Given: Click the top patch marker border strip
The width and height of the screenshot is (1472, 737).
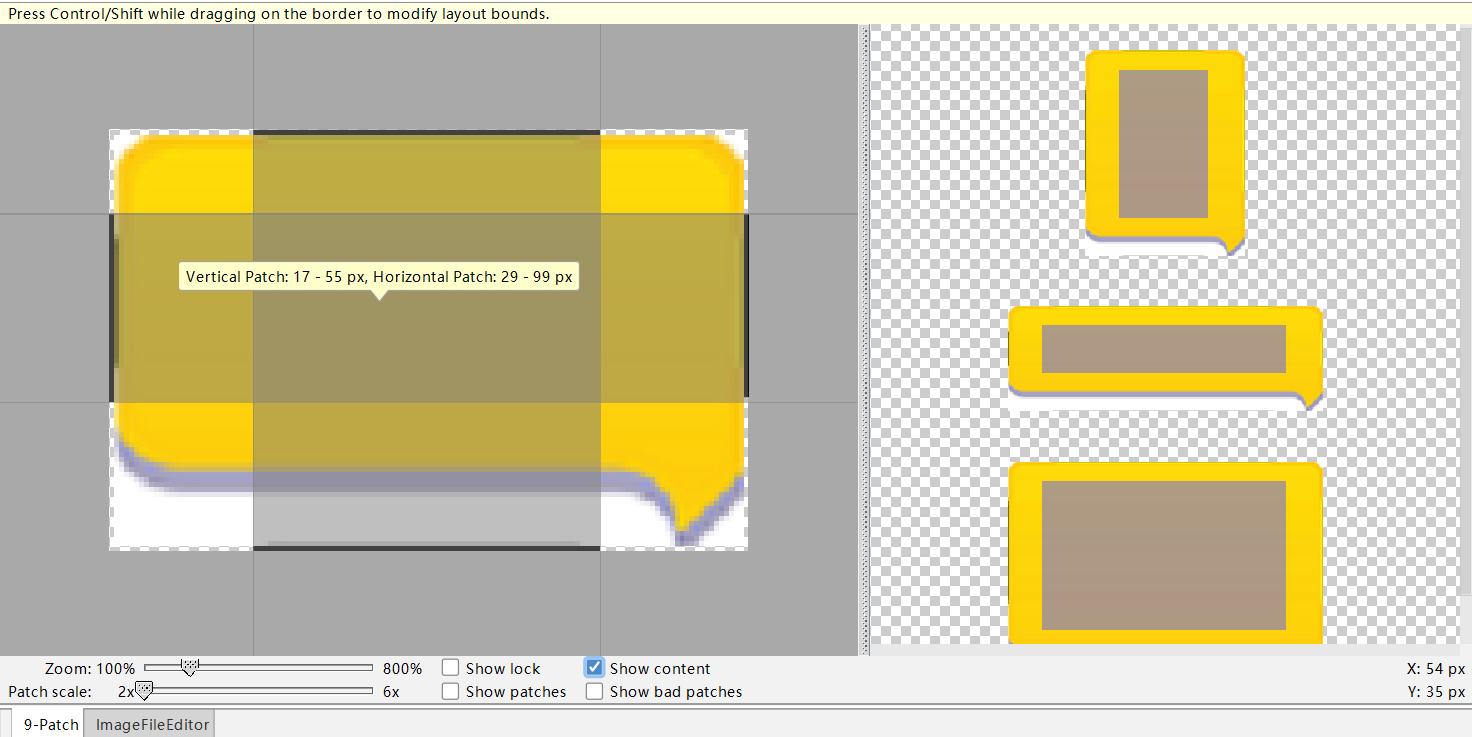Looking at the screenshot, I should [x=427, y=130].
